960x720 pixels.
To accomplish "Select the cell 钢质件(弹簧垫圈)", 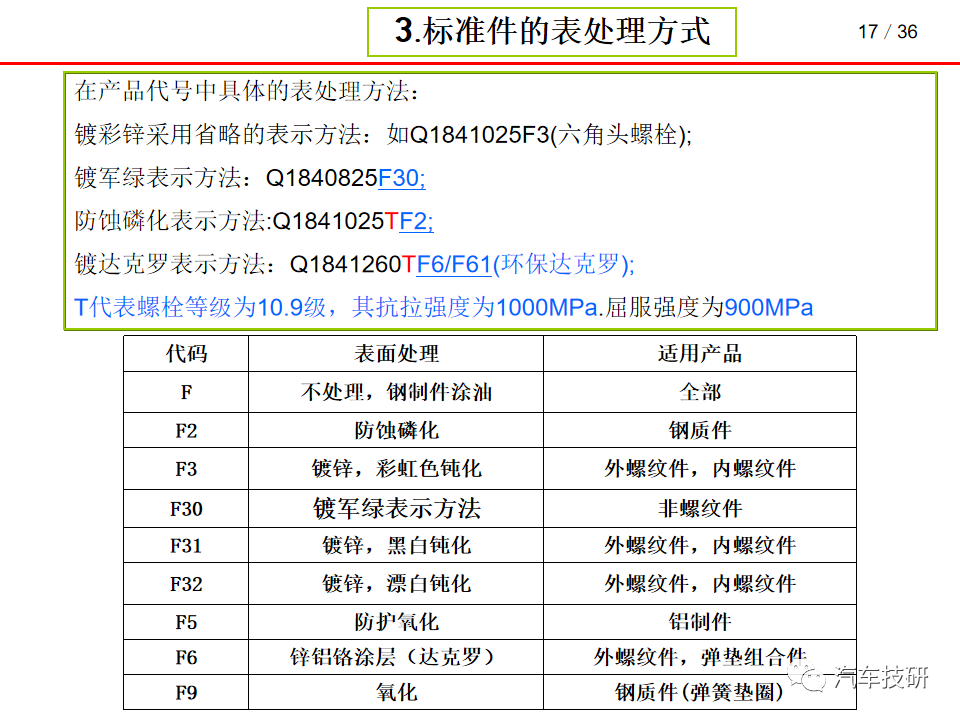I will (700, 692).
